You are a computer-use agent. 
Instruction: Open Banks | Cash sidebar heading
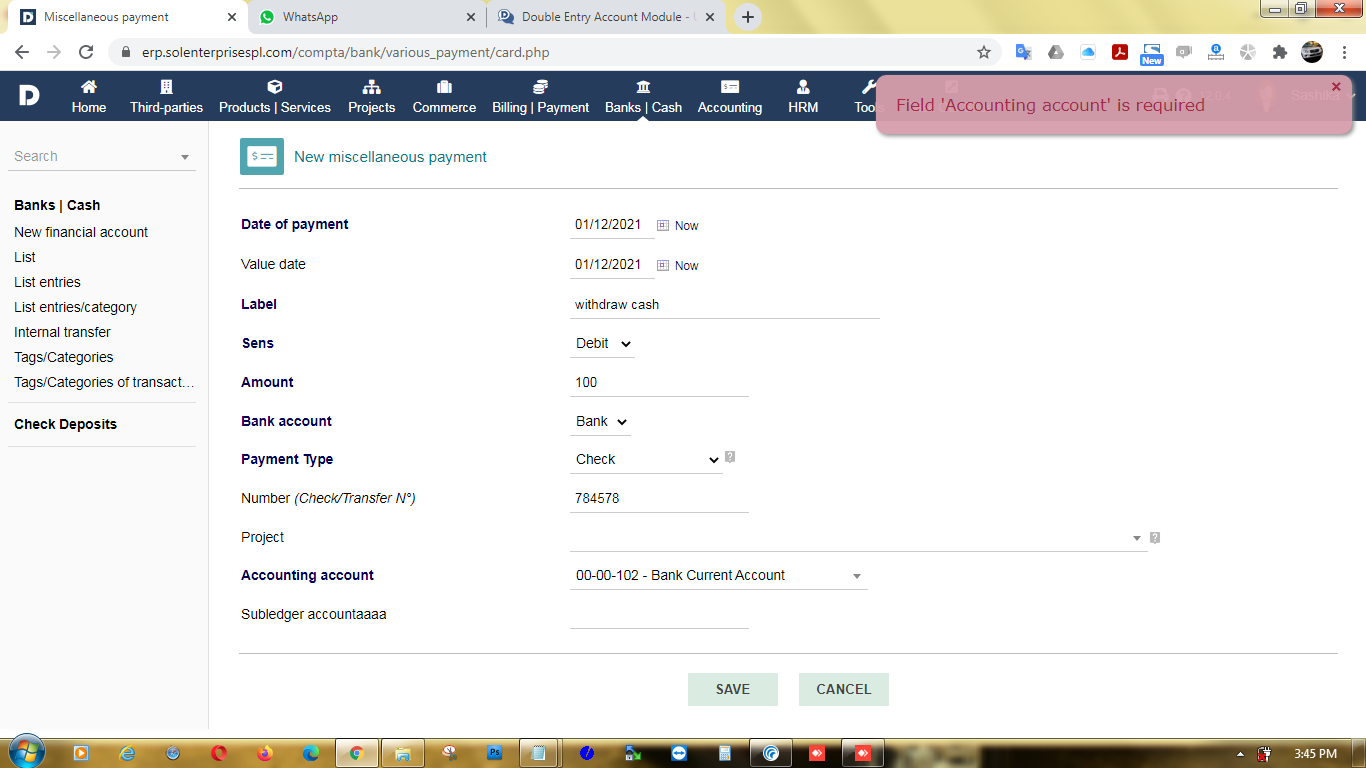tap(57, 205)
